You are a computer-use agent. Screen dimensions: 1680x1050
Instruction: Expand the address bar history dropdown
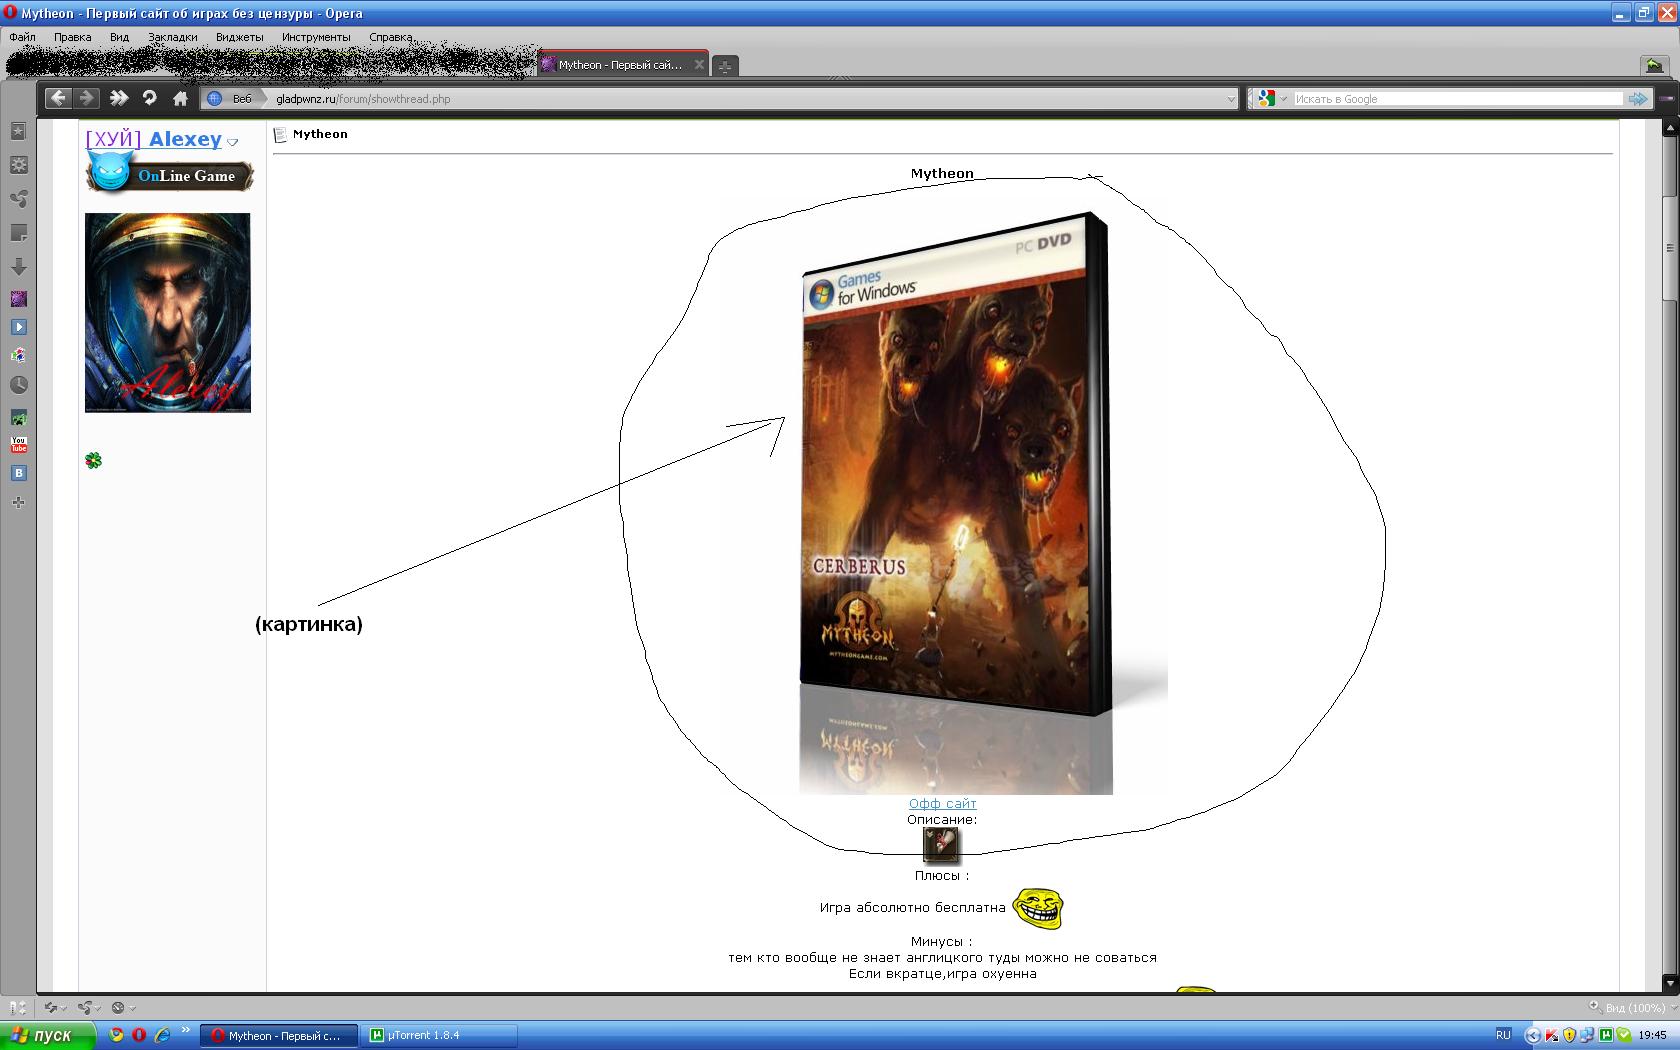(1230, 99)
